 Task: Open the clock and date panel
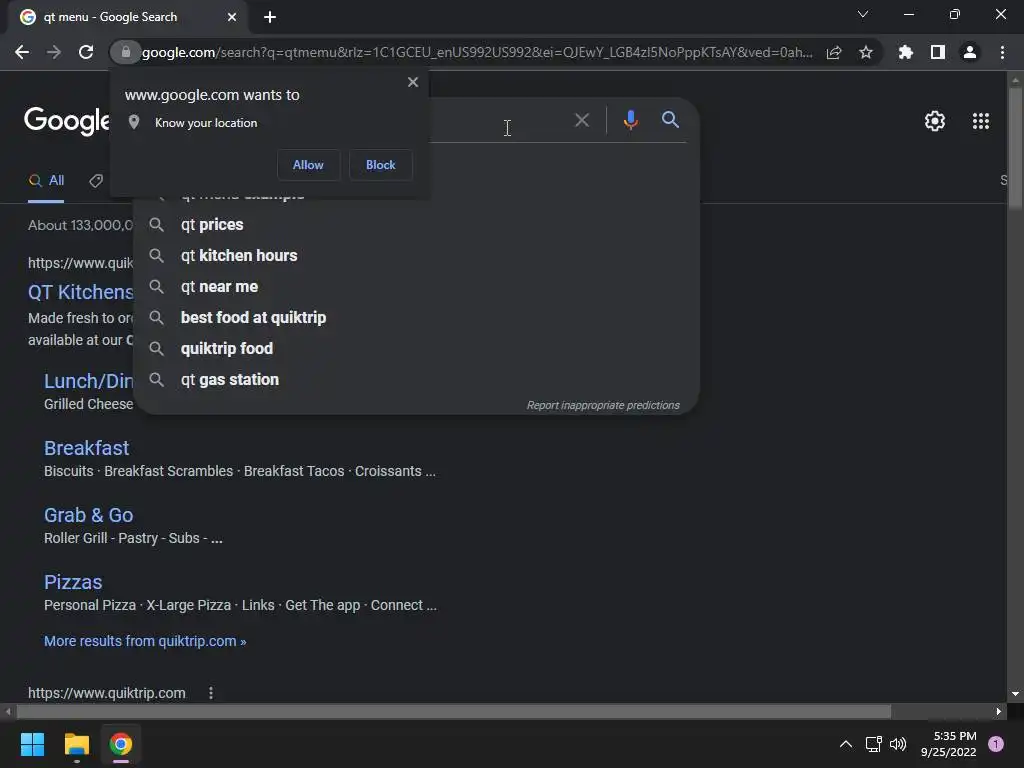(948, 744)
